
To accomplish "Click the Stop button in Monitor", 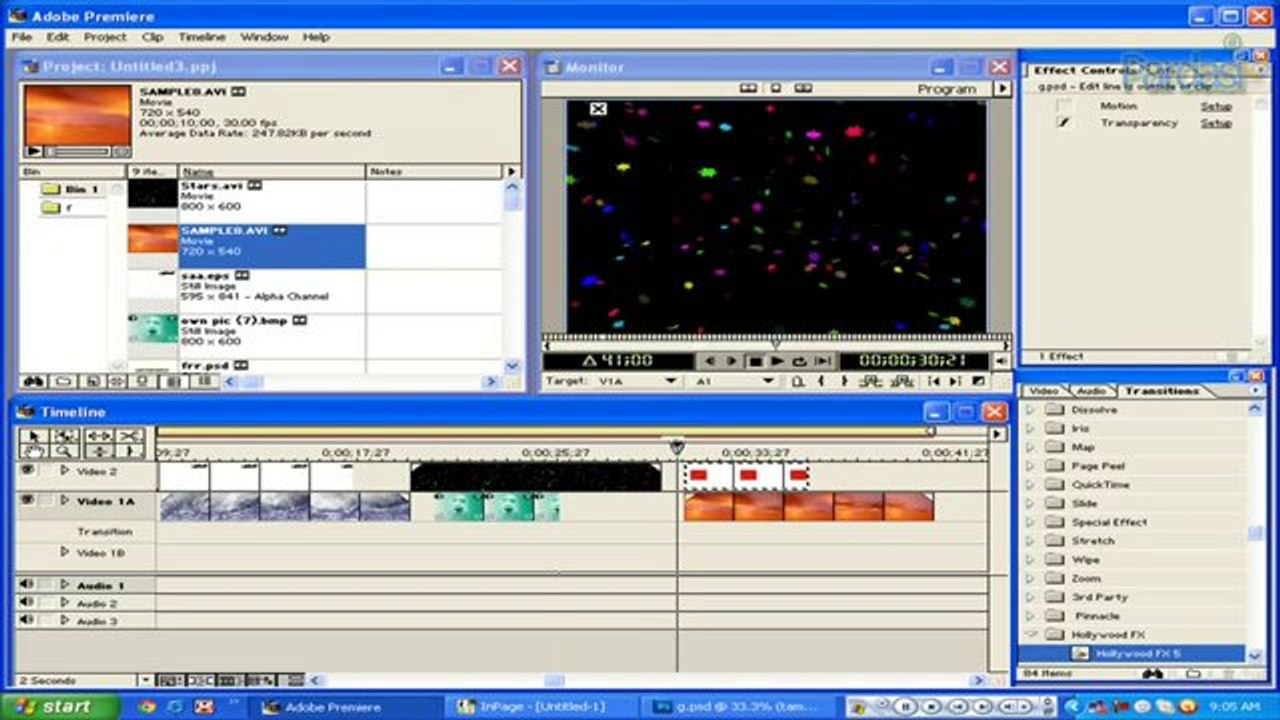I will (756, 361).
